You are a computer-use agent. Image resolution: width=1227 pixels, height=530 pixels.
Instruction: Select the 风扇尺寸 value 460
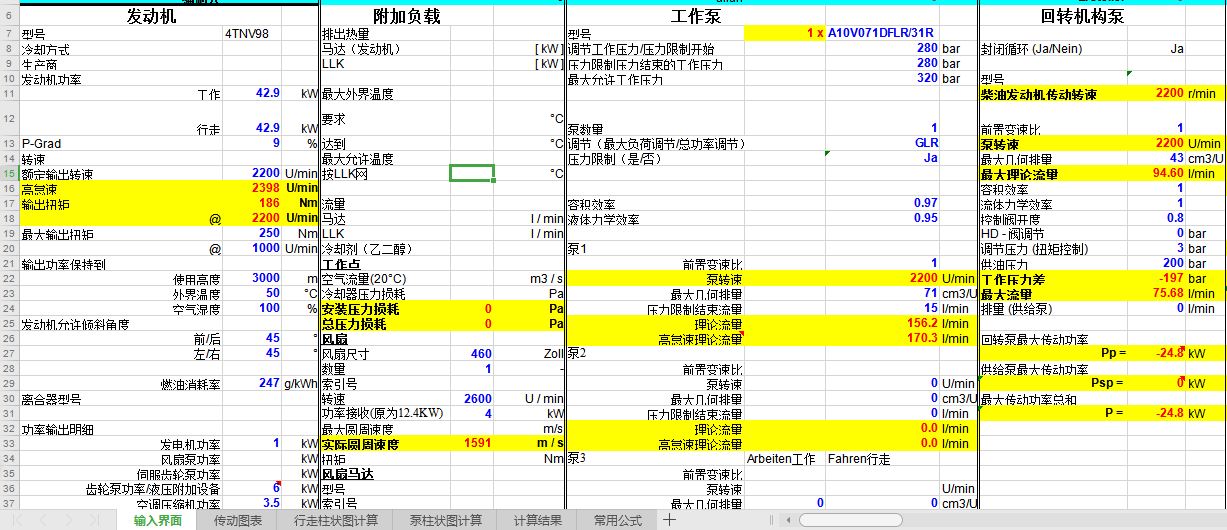coord(472,353)
